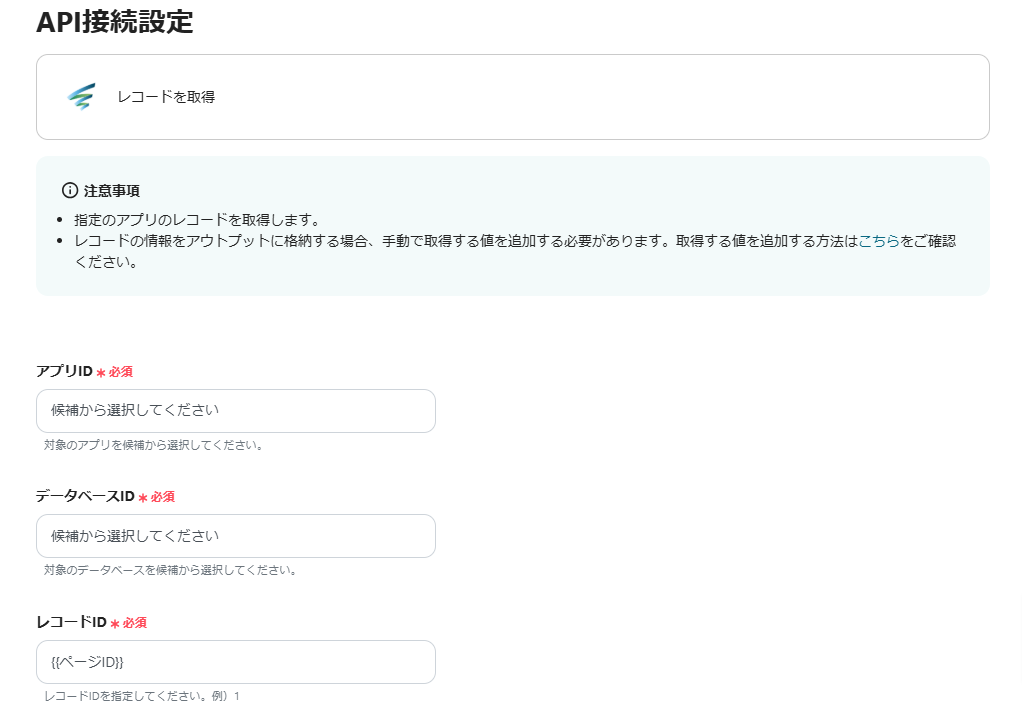This screenshot has width=1022, height=710.
Task: Click the info icon next to 注意事項
Action: pos(70,190)
